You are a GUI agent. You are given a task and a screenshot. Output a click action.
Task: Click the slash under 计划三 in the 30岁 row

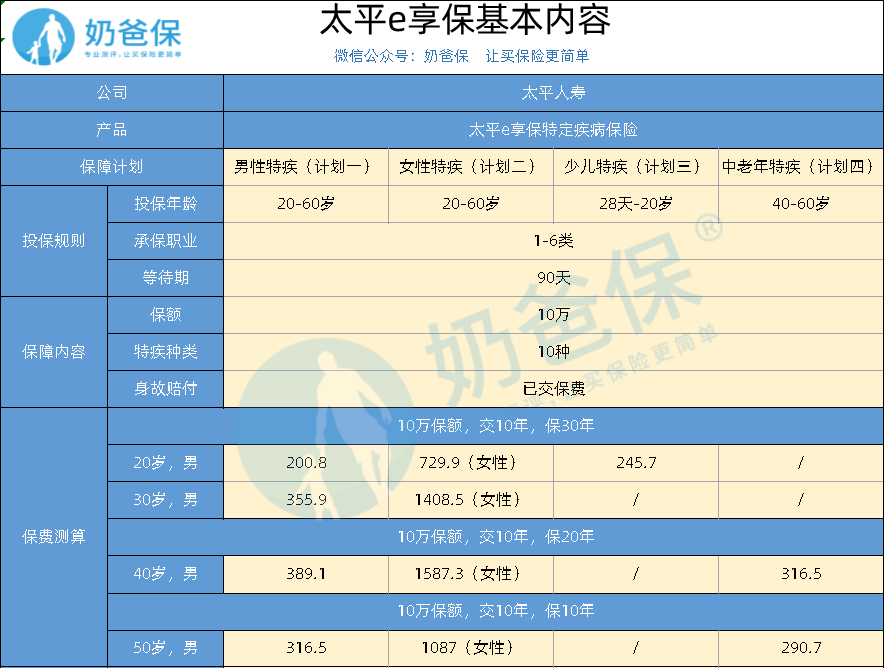coord(636,500)
